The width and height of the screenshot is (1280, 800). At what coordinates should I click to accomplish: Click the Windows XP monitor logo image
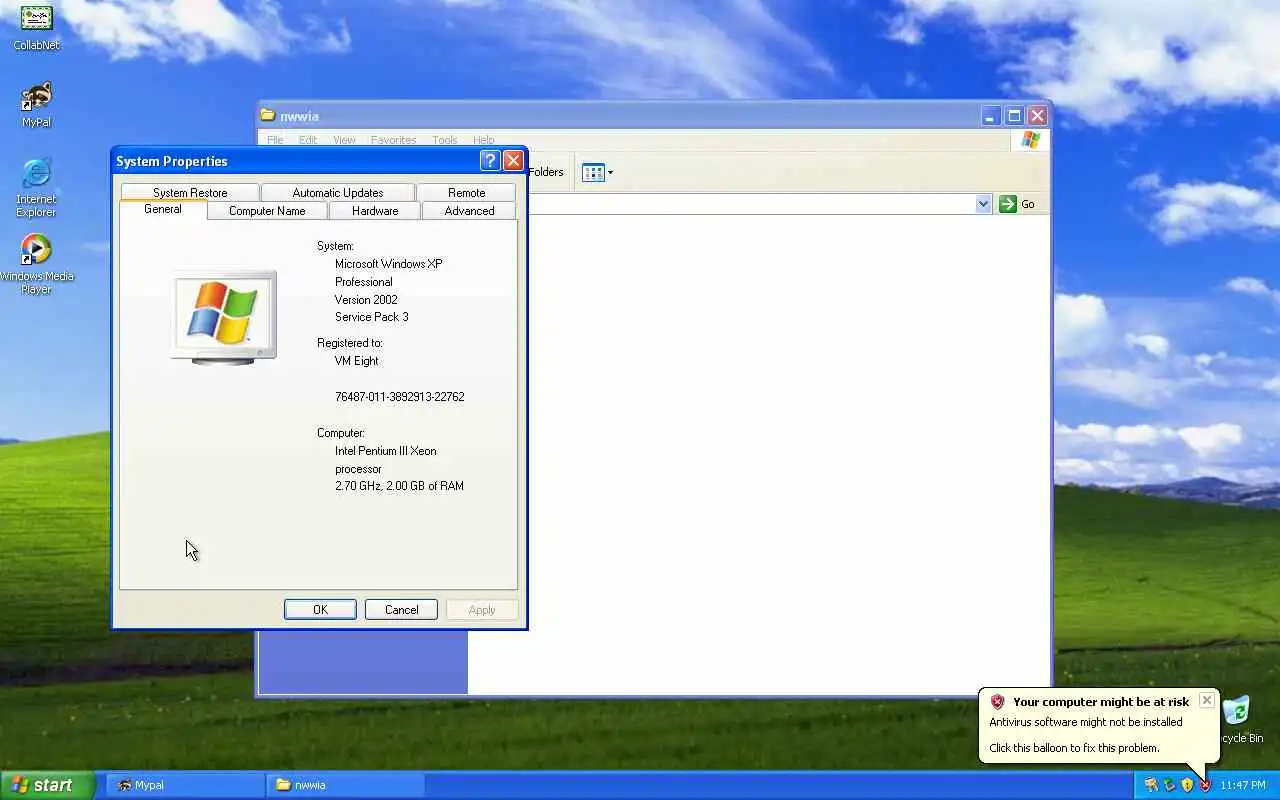coord(224,317)
